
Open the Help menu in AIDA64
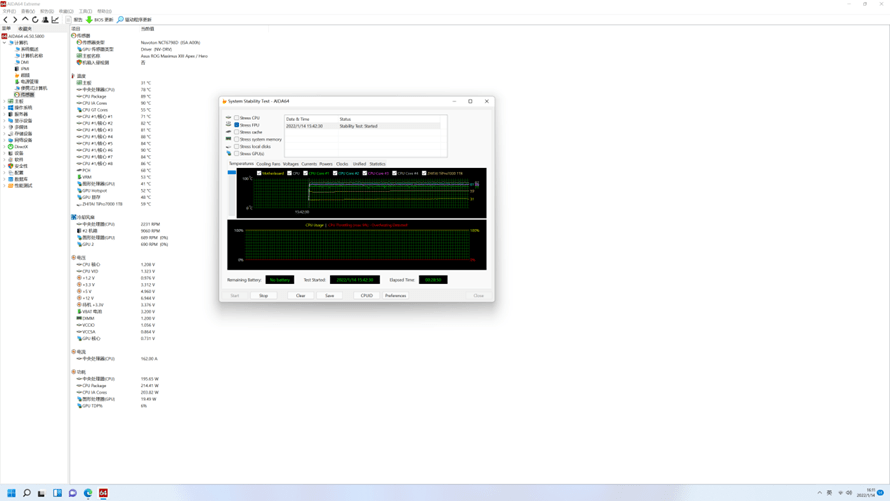pos(104,11)
